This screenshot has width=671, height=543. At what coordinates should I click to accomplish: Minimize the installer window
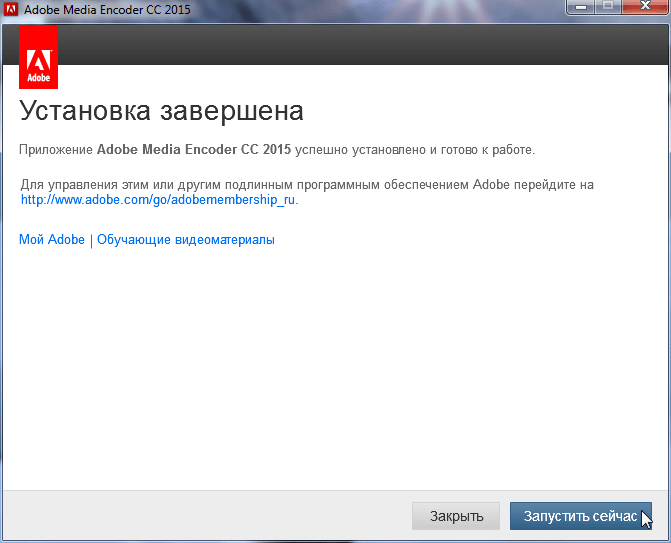click(x=581, y=7)
